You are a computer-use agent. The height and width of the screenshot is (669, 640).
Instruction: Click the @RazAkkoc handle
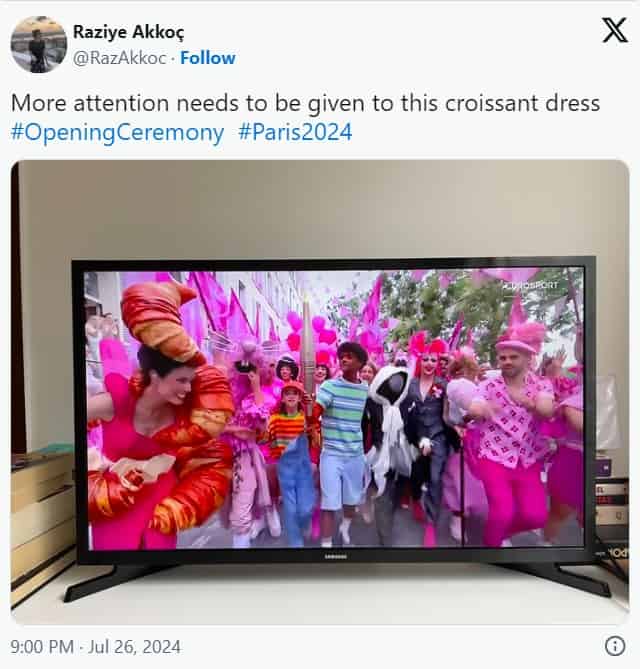119,58
